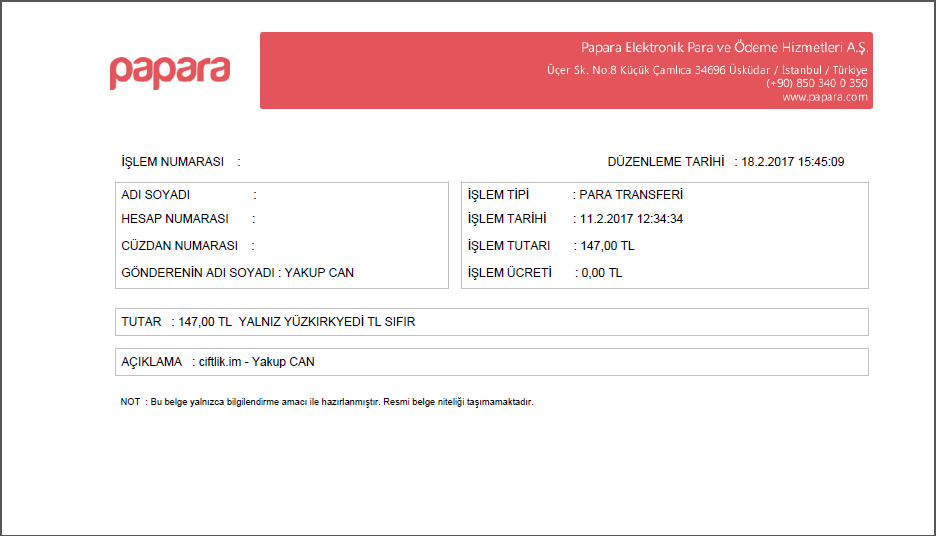Select the description ciftlik.im - Yakup CAN
The width and height of the screenshot is (936, 536).
(257, 362)
